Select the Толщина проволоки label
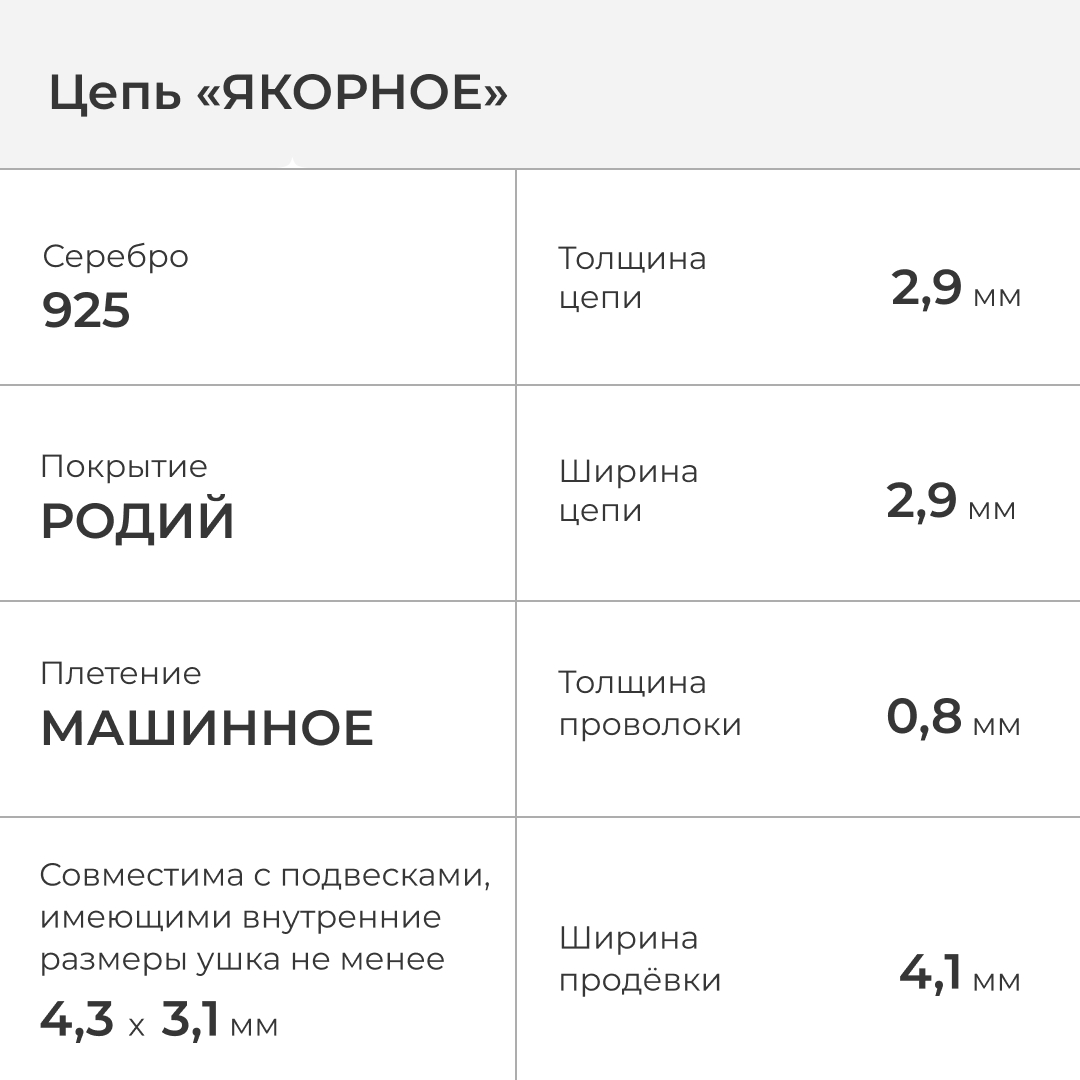Image resolution: width=1080 pixels, height=1080 pixels. coord(650,704)
